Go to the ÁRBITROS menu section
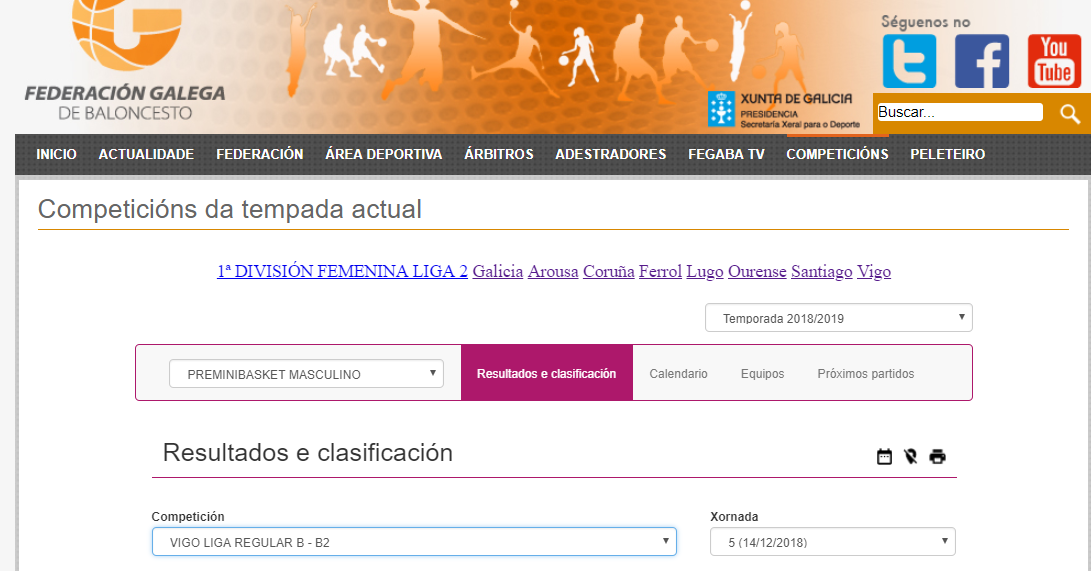Viewport: 1091px width, 571px height. (498, 154)
